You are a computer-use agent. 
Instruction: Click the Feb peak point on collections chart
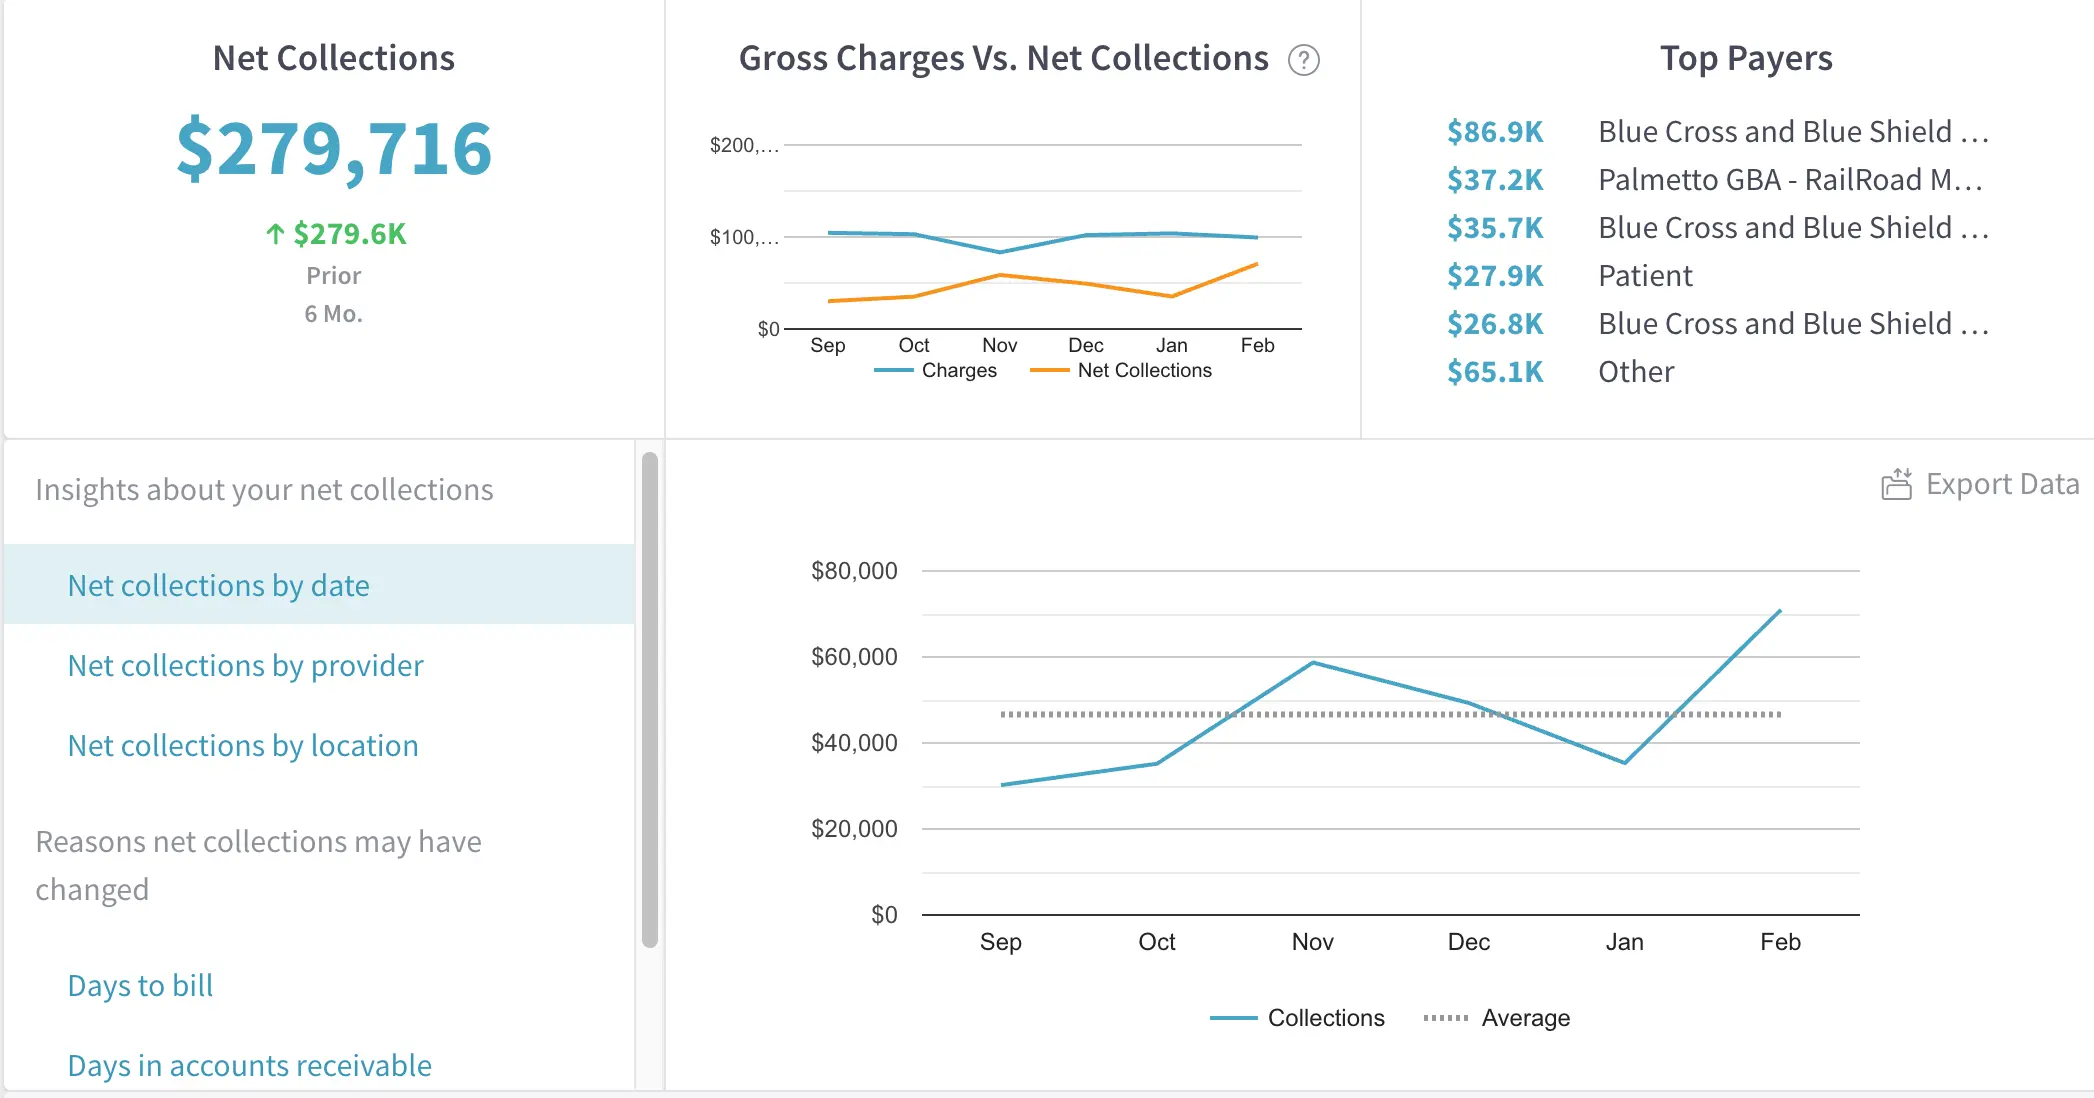1780,611
